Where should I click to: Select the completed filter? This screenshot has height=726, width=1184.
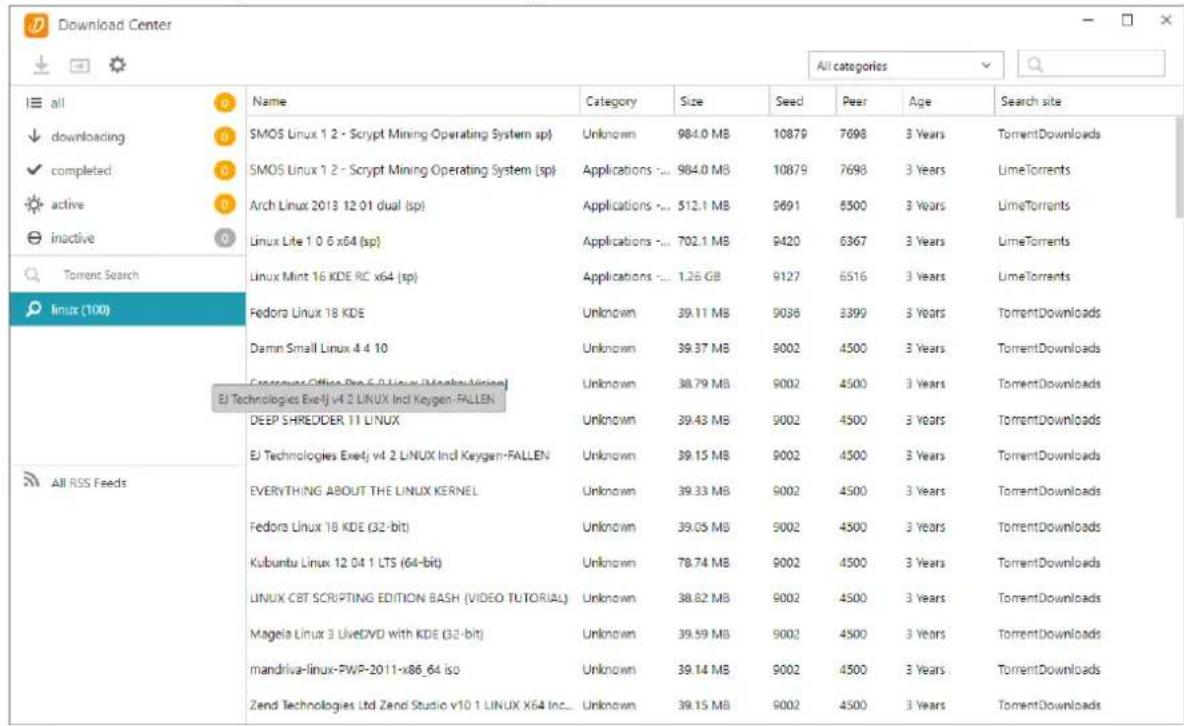click(127, 170)
